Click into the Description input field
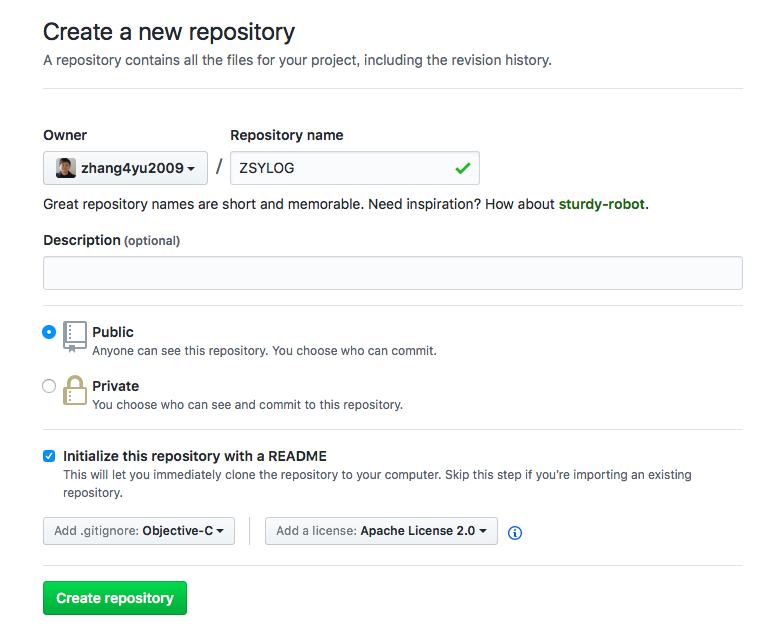 [x=393, y=273]
